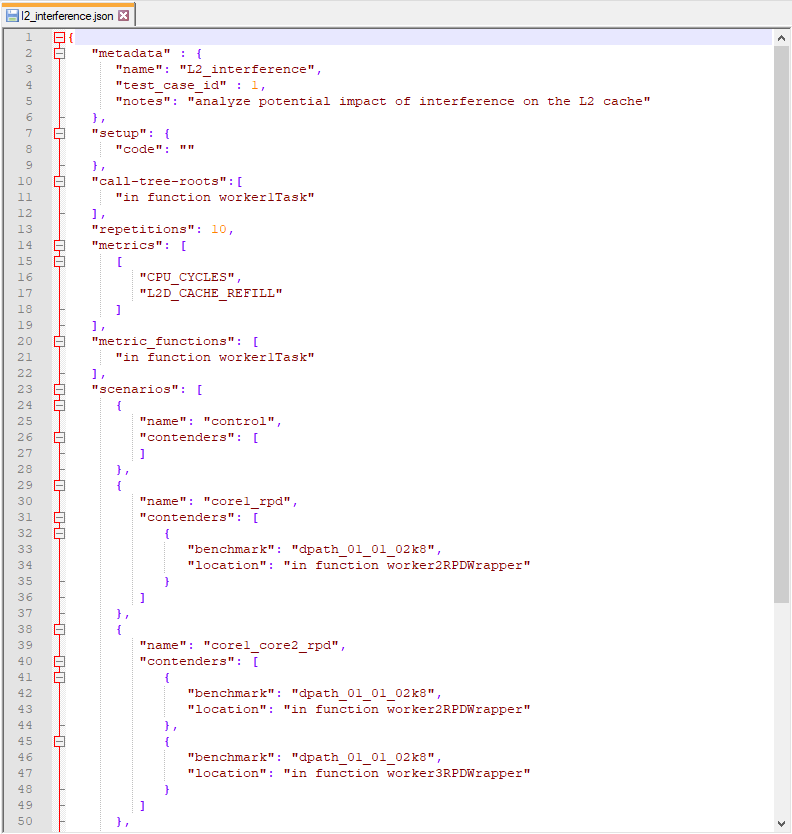Click "dpath_01_01_02k8" on line 46
Viewport: 792px width, 834px height.
pyautogui.click(x=363, y=757)
